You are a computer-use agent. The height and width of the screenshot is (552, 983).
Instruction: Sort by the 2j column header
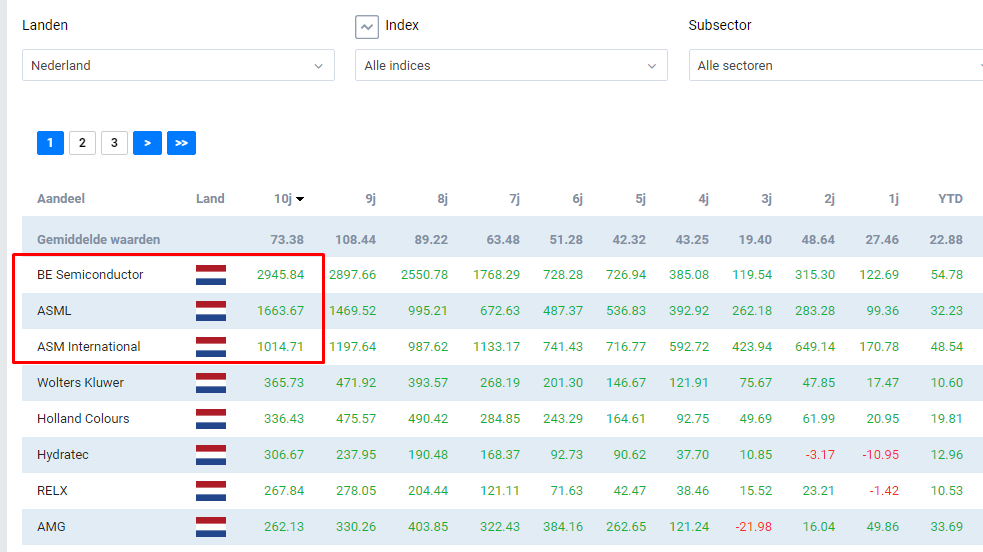[x=829, y=199]
